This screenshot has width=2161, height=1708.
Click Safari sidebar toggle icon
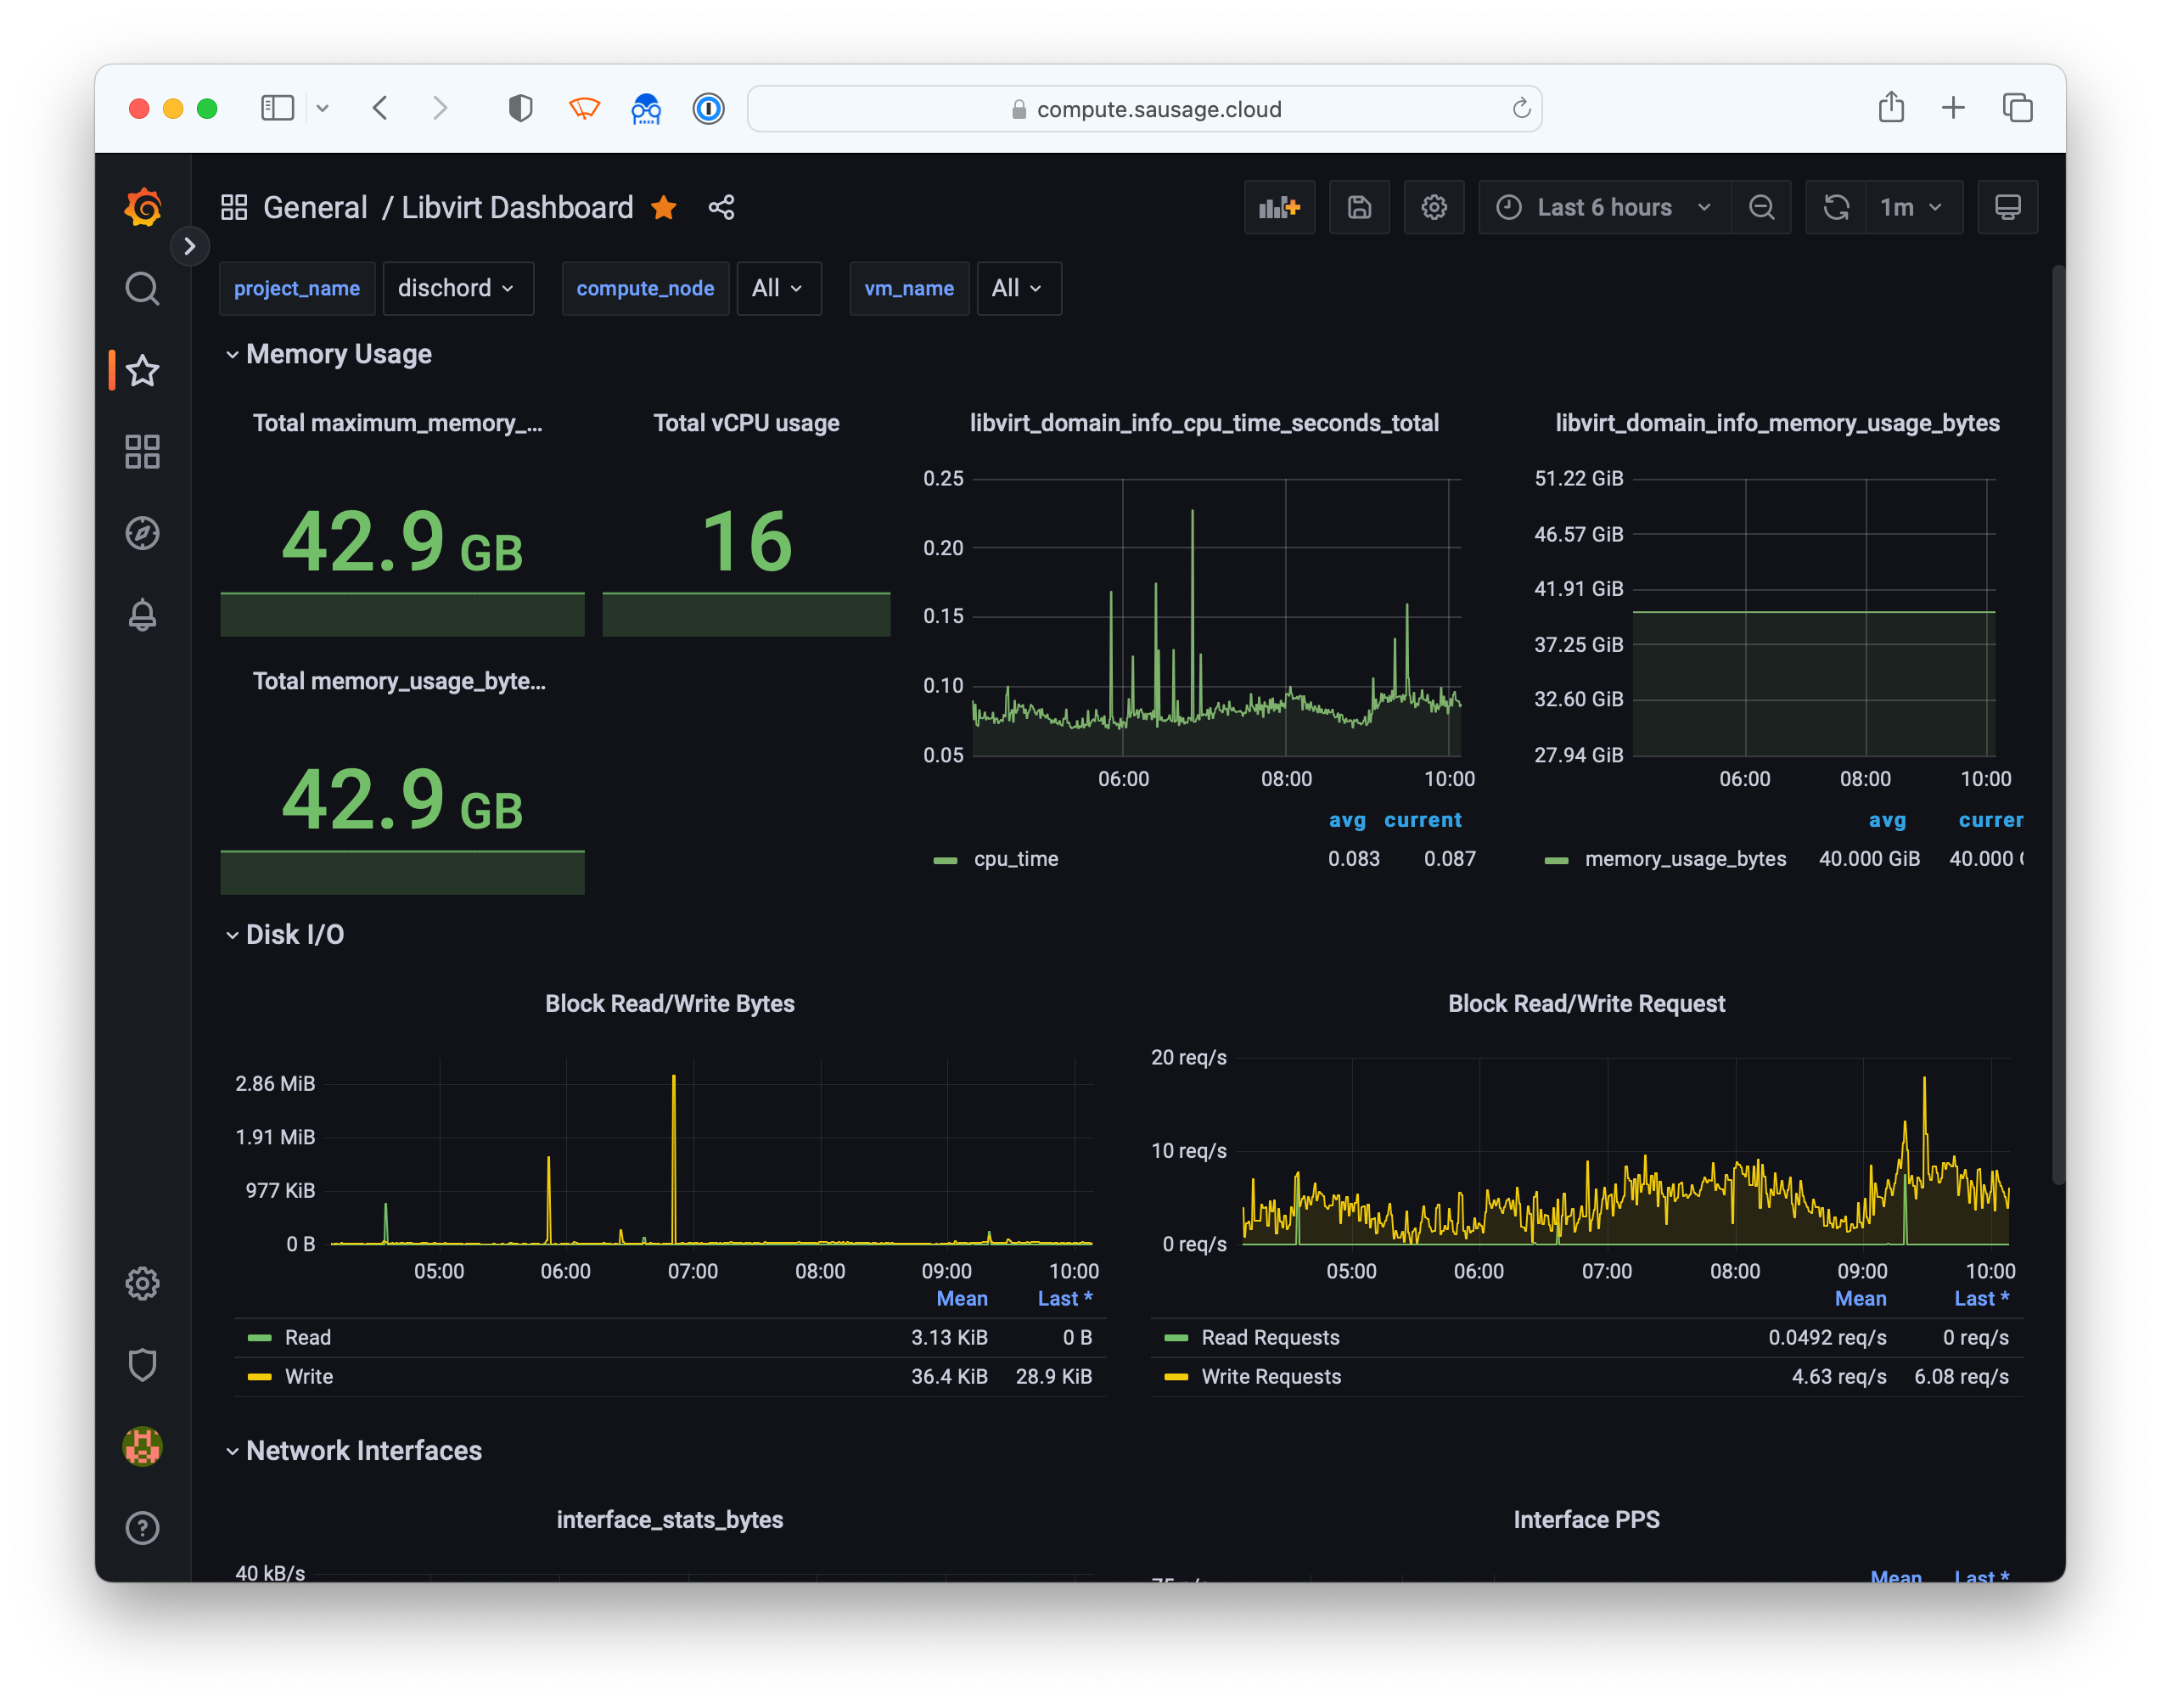tap(277, 108)
